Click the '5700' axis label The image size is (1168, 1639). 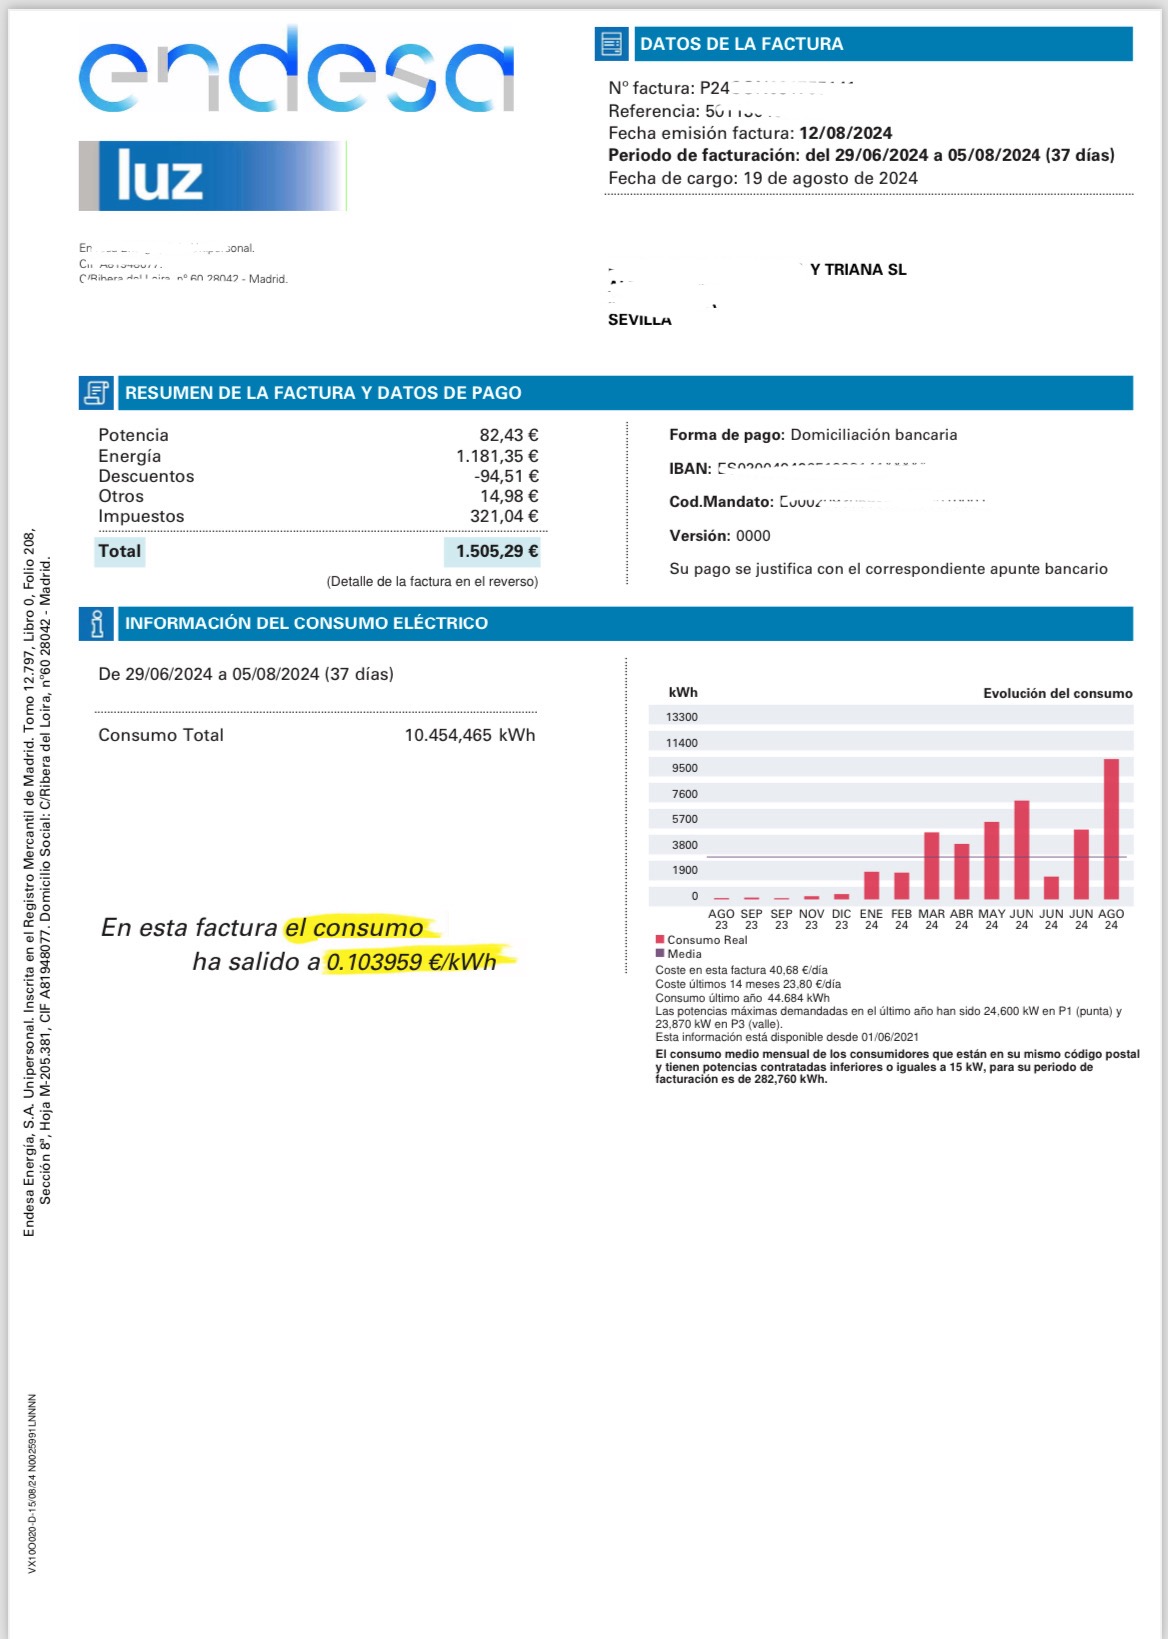685,819
